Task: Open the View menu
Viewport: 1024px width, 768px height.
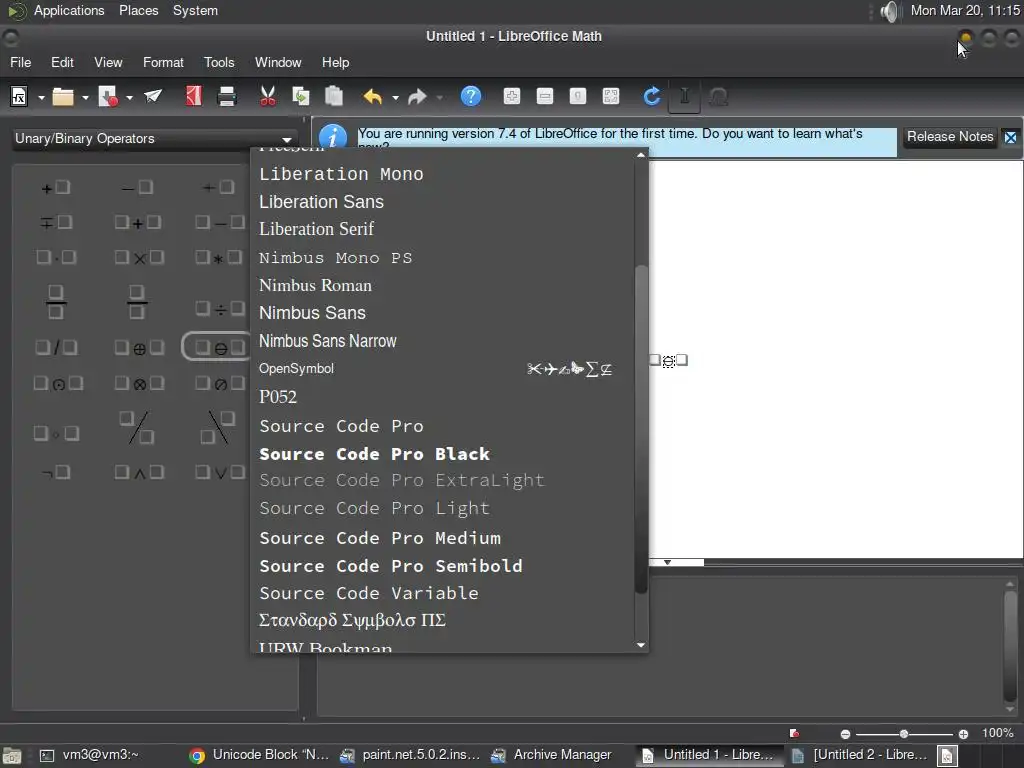Action: 108,62
